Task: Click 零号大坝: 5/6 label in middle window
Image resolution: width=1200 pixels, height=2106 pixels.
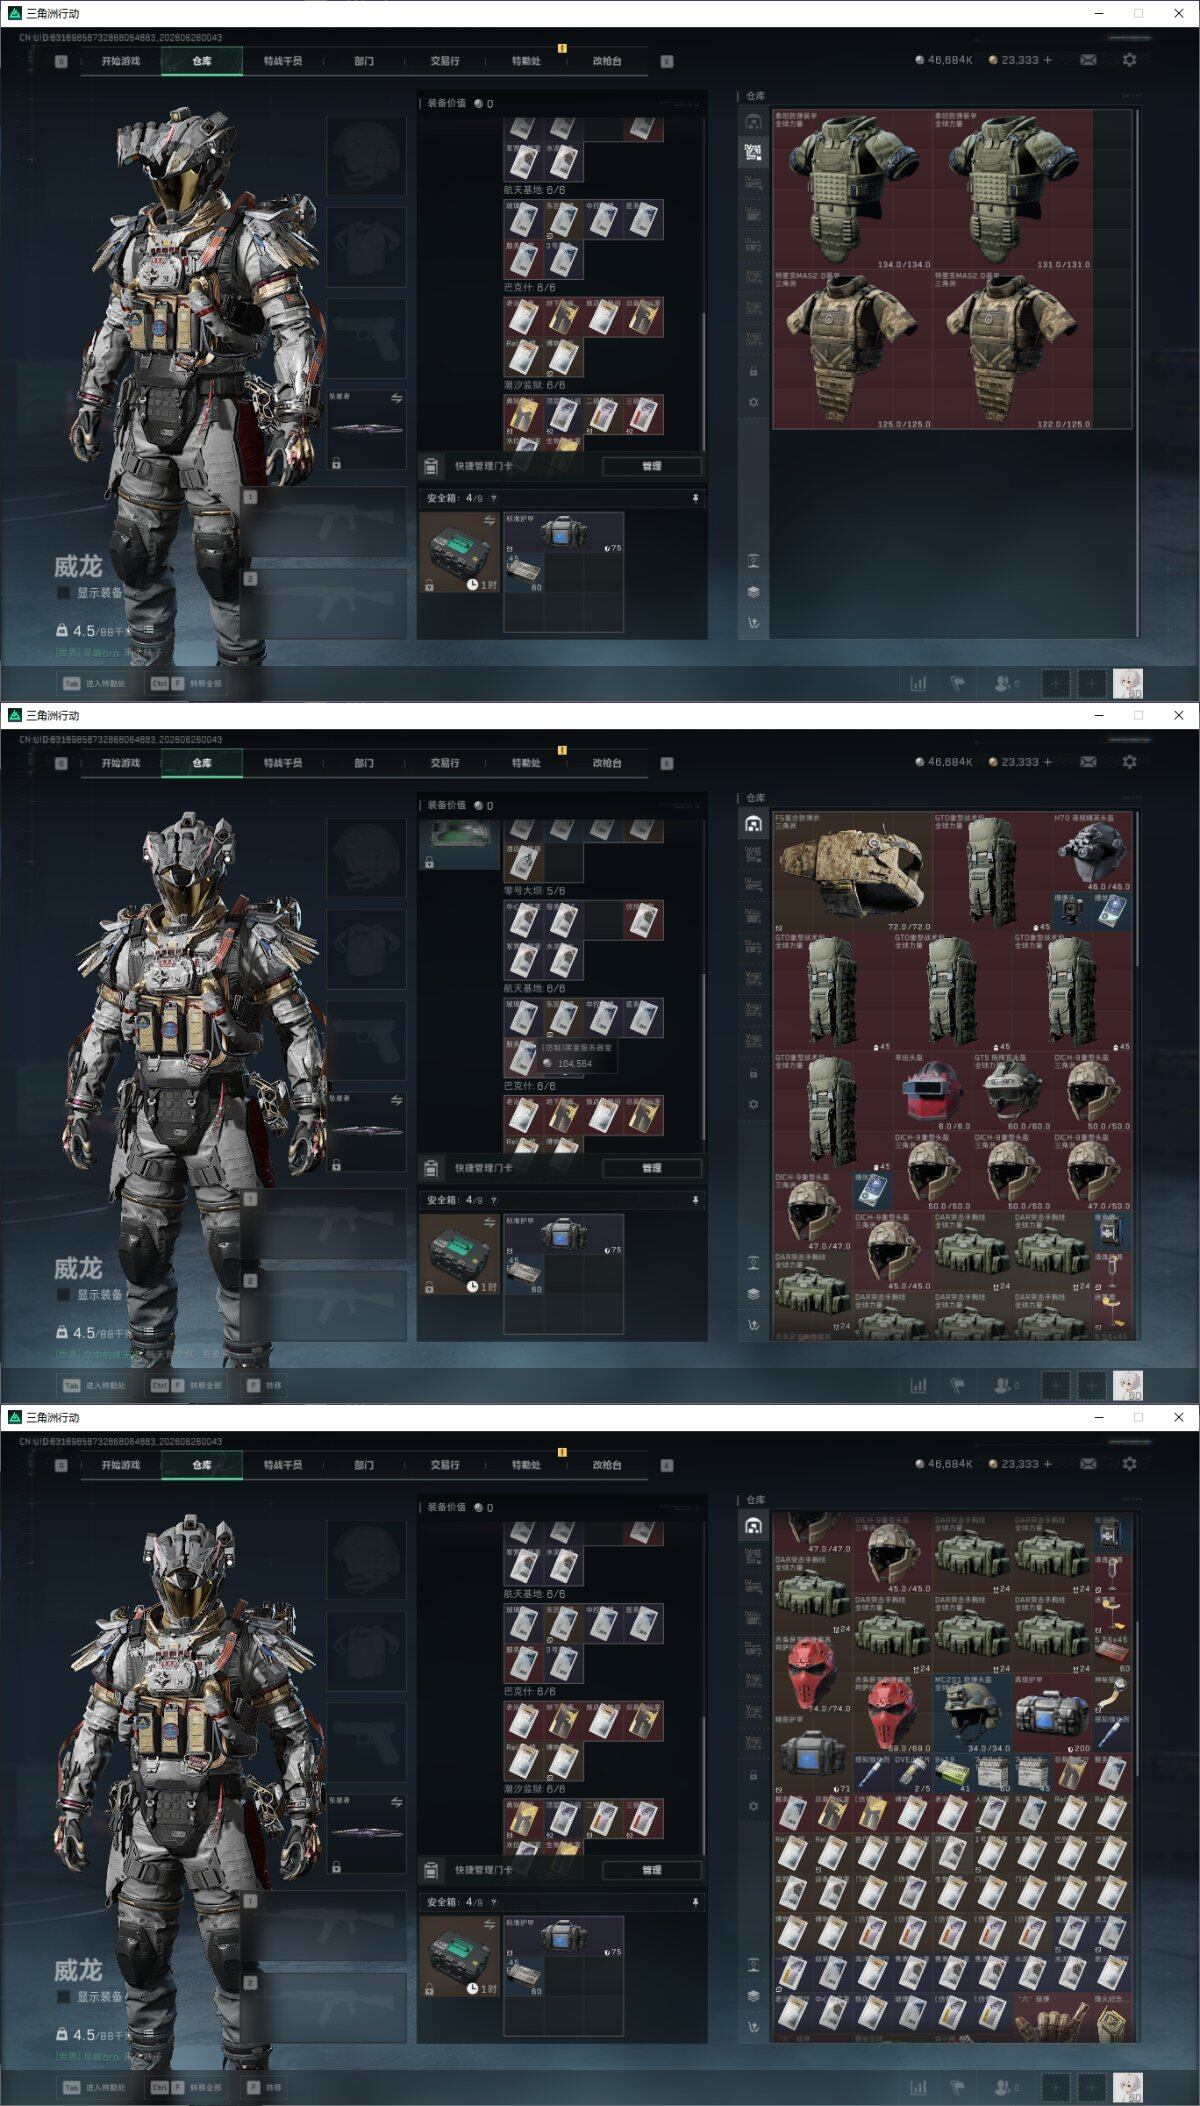Action: [534, 891]
